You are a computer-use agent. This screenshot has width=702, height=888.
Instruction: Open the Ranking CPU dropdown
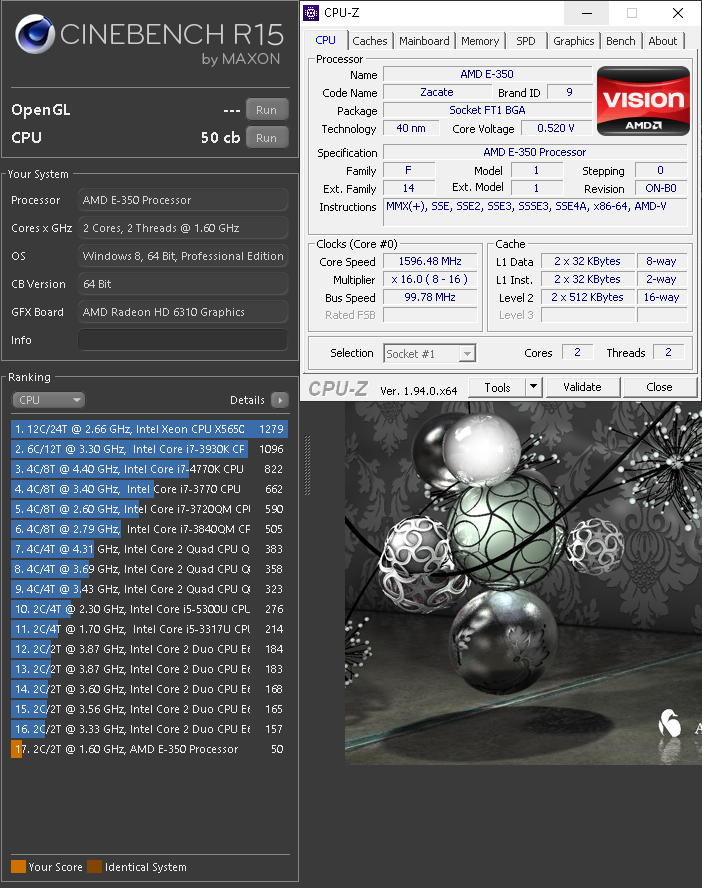(48, 400)
